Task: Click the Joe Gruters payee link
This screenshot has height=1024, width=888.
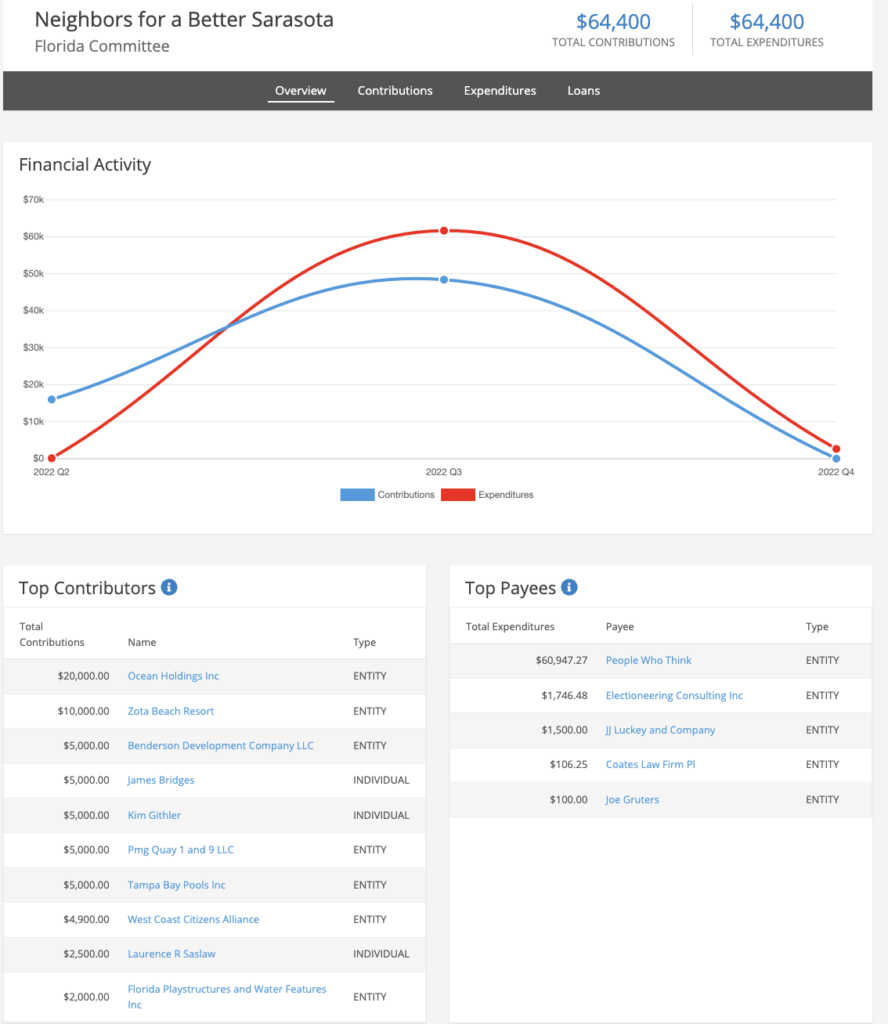Action: click(x=632, y=799)
